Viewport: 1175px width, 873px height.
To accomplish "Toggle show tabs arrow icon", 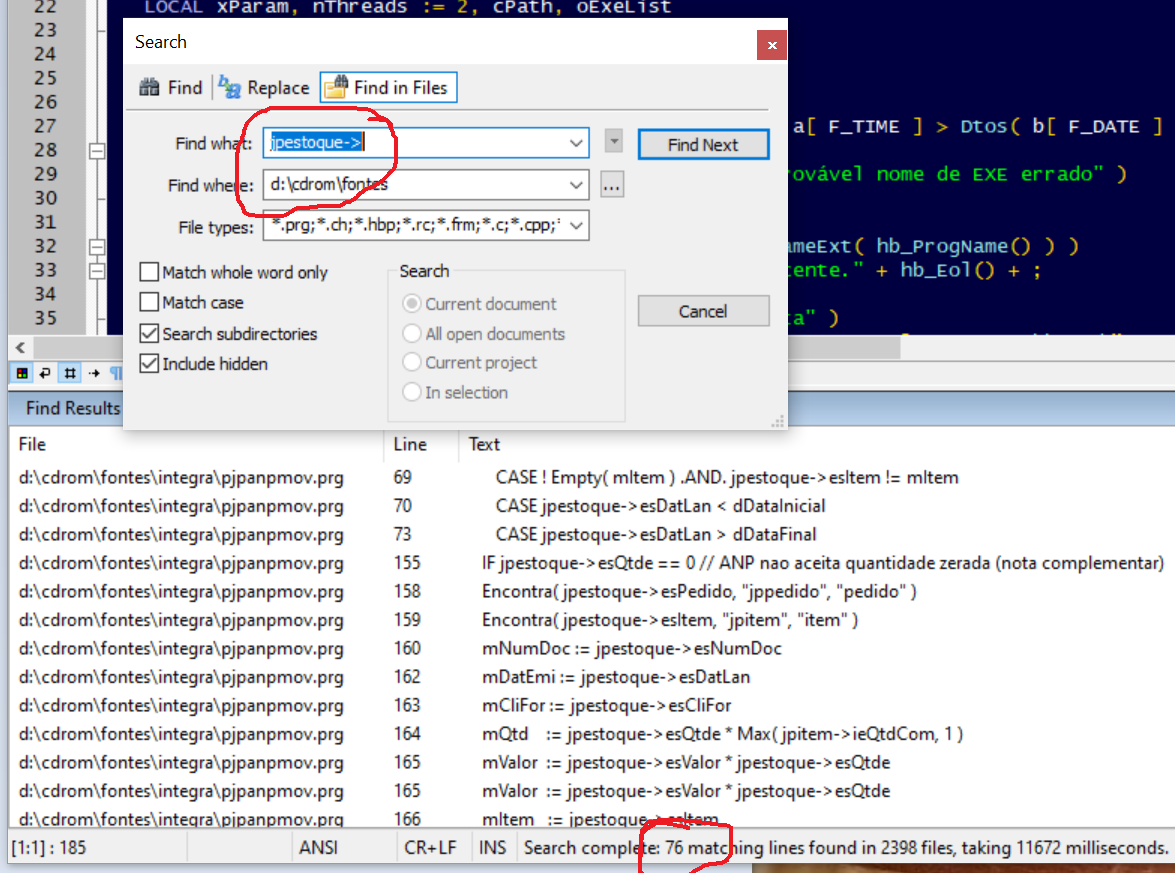I will click(x=94, y=372).
